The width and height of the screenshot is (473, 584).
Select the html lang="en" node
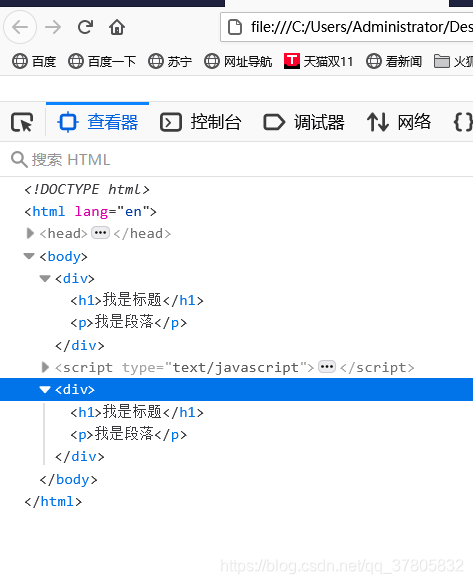[91, 212]
